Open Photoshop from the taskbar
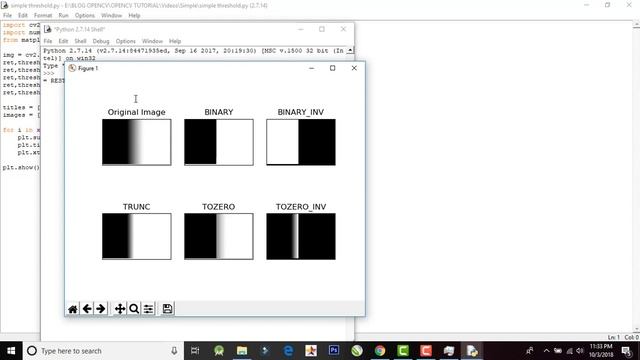This screenshot has width=640, height=360. point(334,351)
